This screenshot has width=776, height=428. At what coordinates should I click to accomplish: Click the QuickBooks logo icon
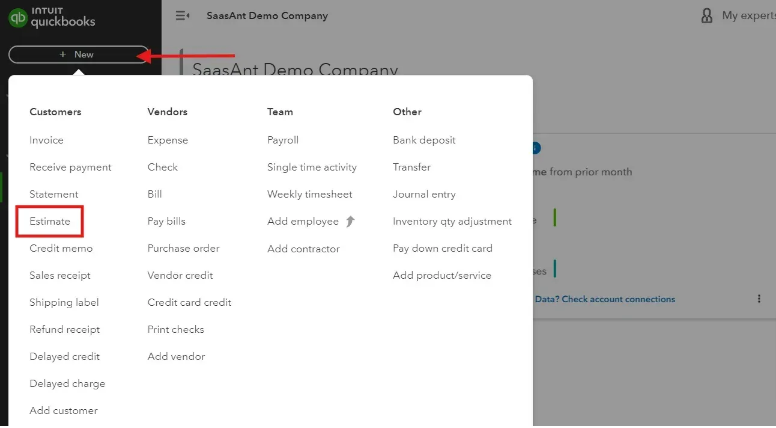coord(17,16)
